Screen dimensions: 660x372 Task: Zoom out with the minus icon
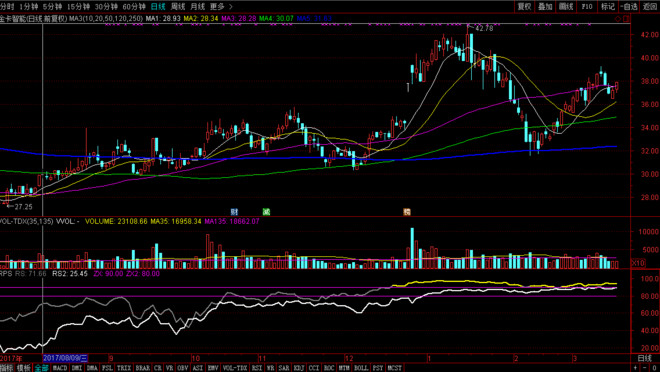(644, 368)
